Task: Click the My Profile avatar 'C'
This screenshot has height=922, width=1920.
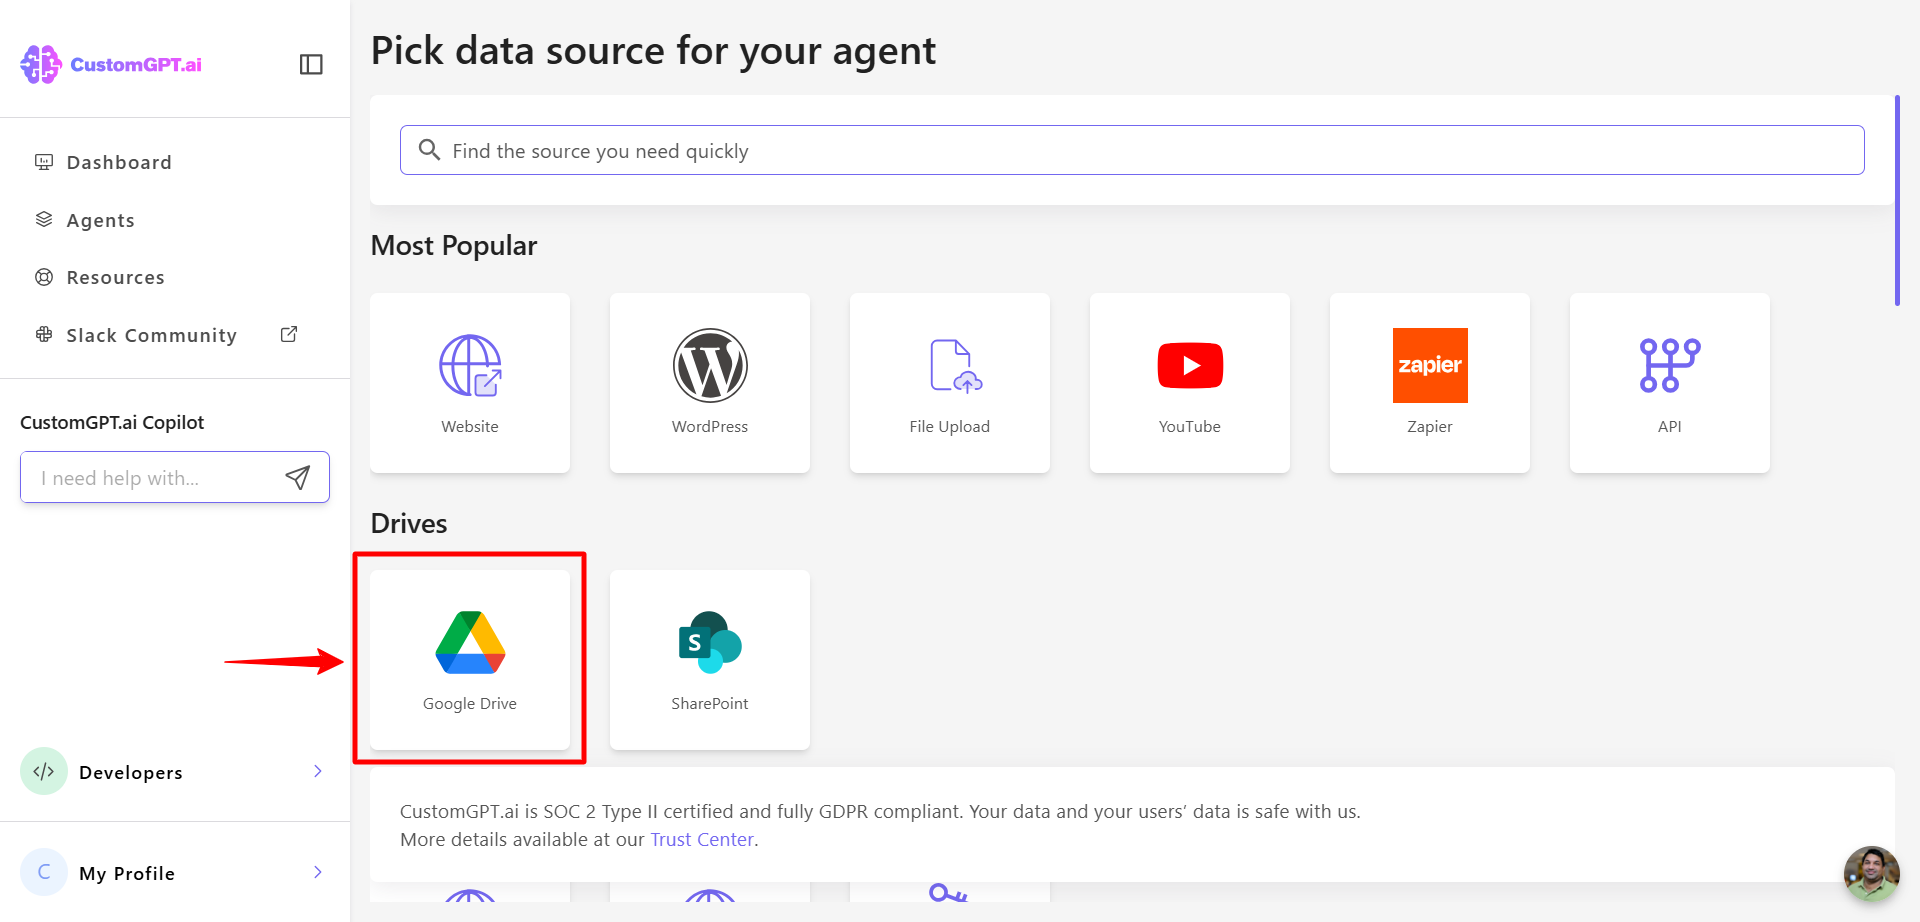Action: coord(44,872)
